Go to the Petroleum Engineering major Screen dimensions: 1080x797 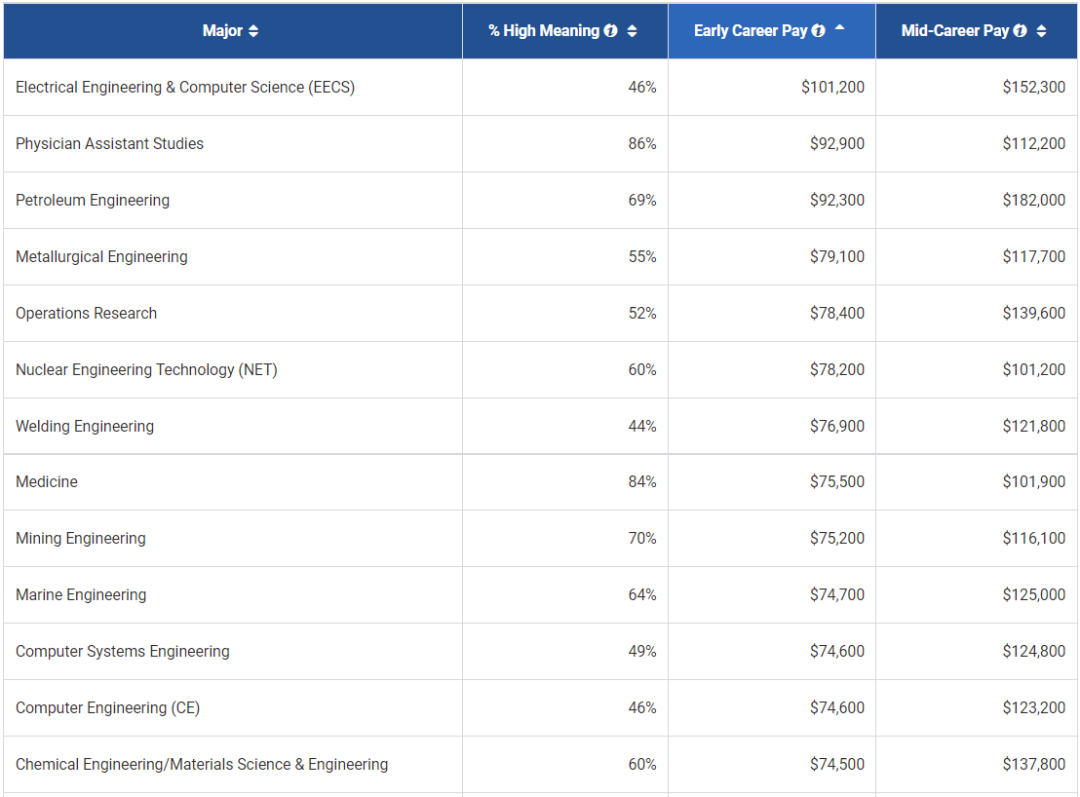pos(92,200)
